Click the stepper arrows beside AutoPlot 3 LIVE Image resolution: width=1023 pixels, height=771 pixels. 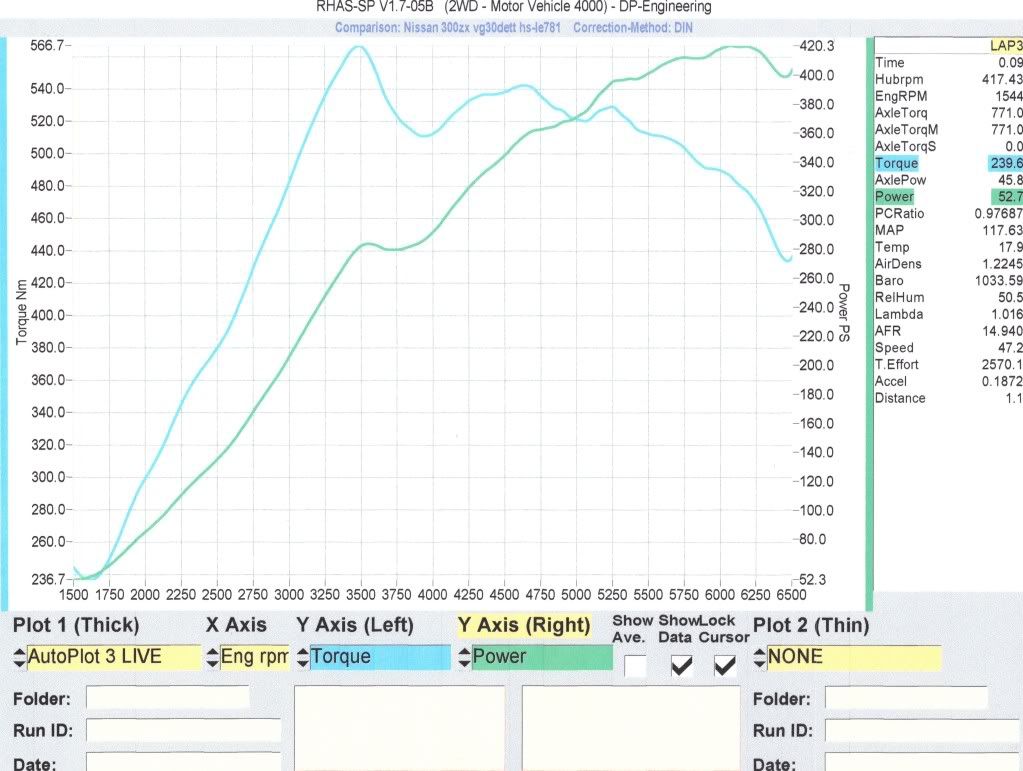[19, 658]
